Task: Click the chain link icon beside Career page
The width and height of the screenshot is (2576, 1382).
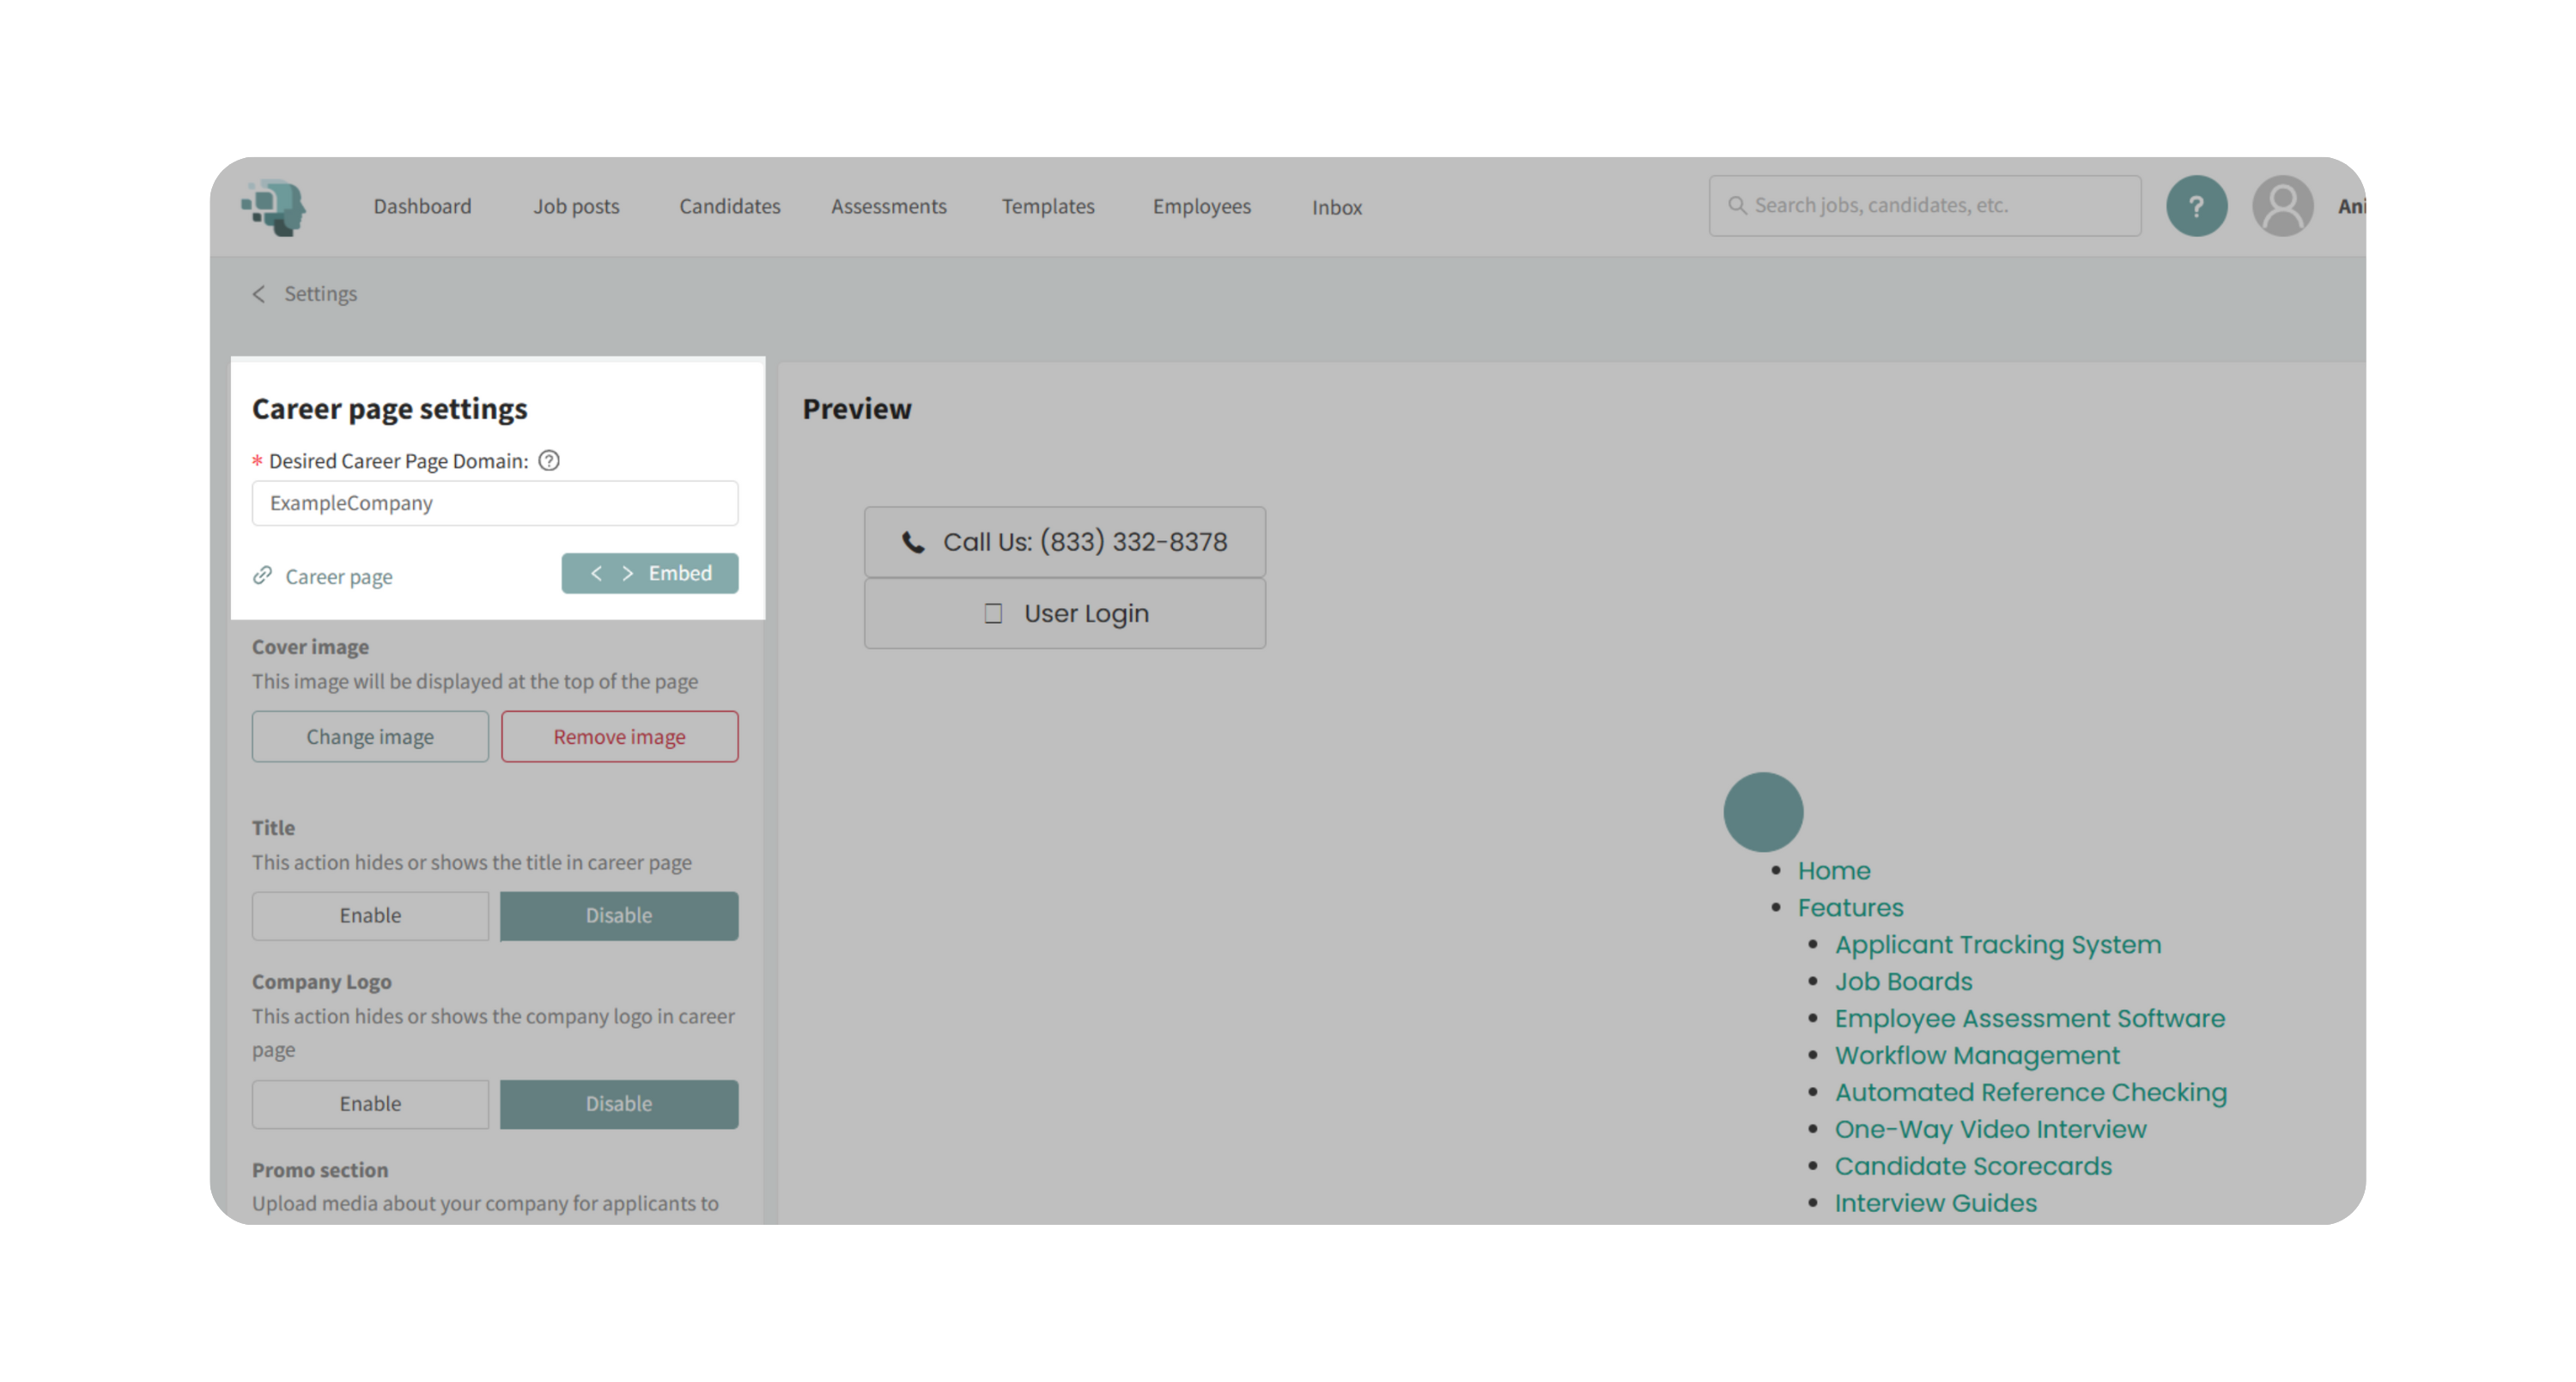Action: point(263,575)
